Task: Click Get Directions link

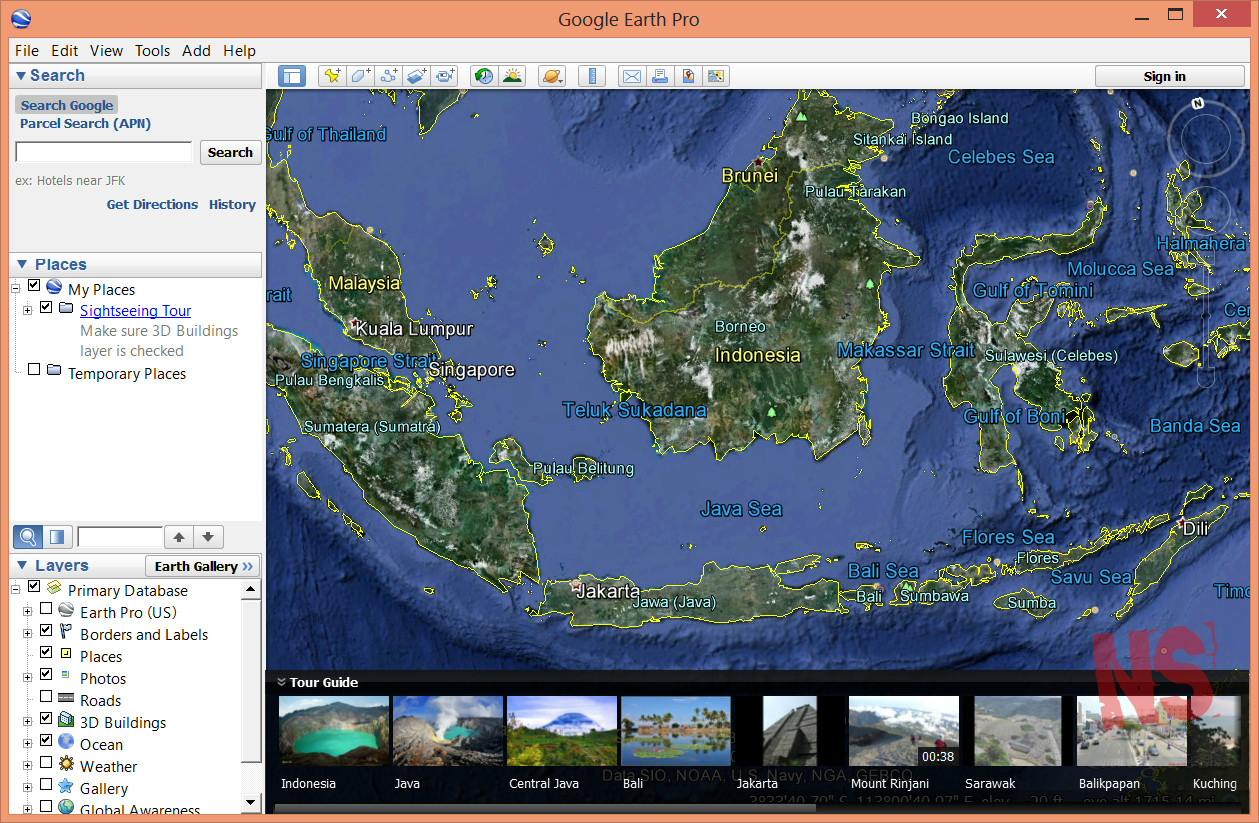Action: 152,204
